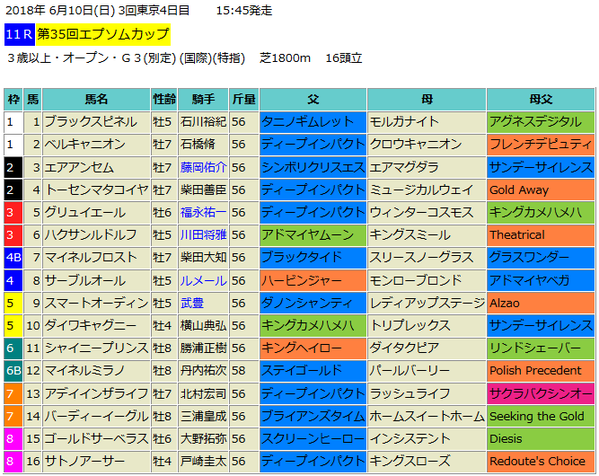Click dam cell モルガナイト

point(426,122)
